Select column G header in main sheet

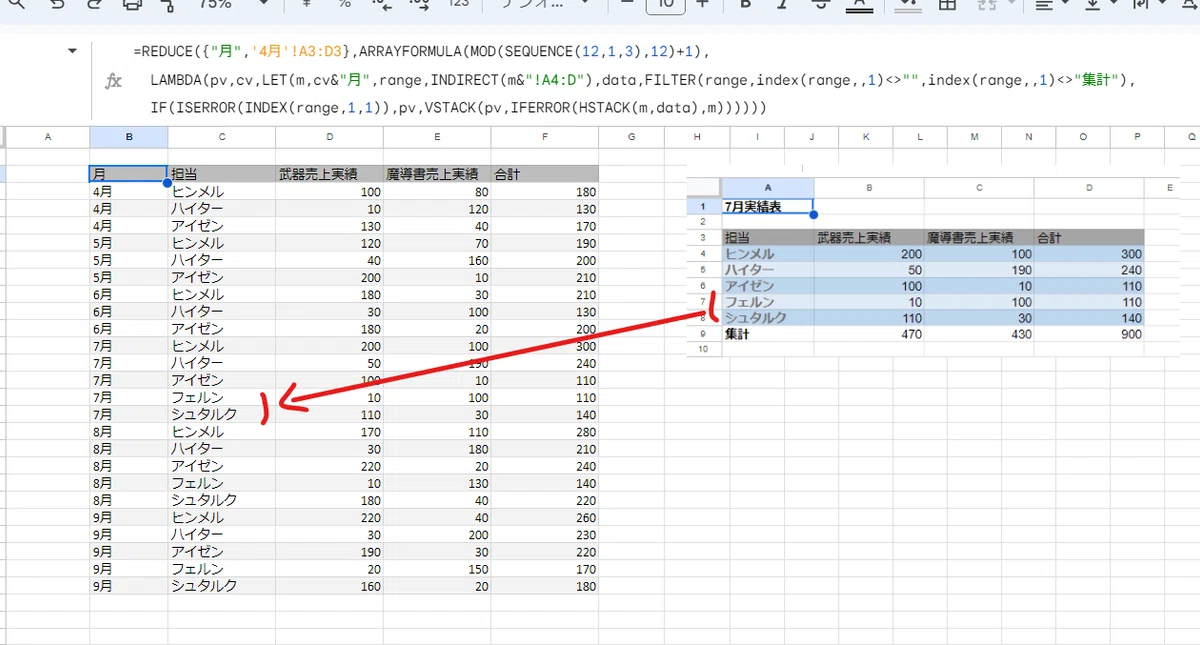632,137
